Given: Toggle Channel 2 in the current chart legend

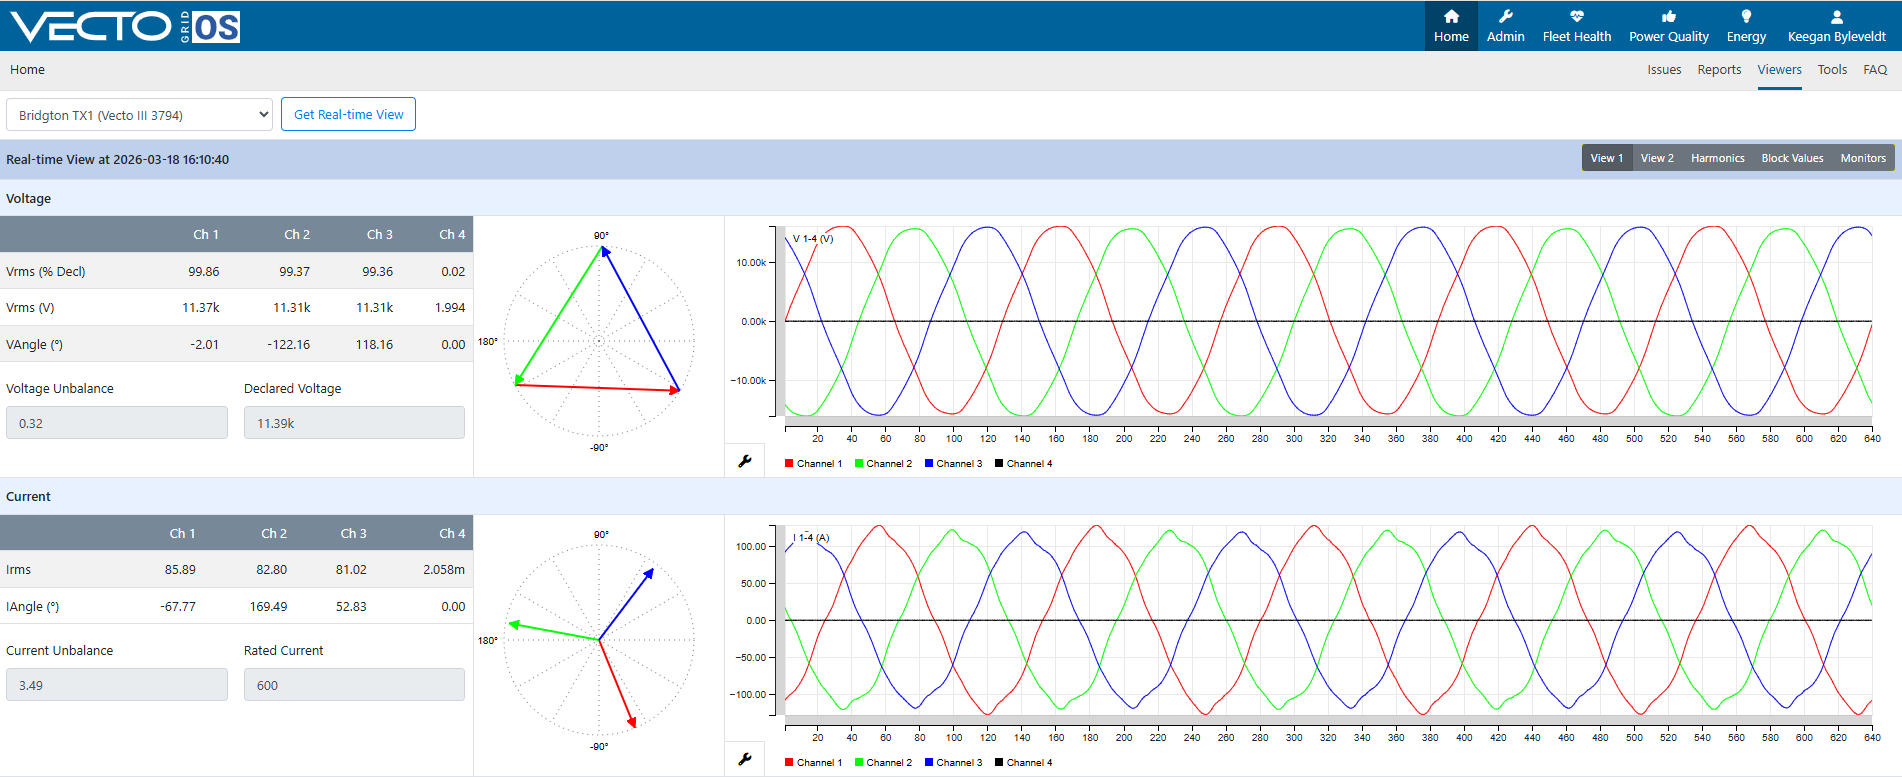Looking at the screenshot, I should click(x=883, y=763).
